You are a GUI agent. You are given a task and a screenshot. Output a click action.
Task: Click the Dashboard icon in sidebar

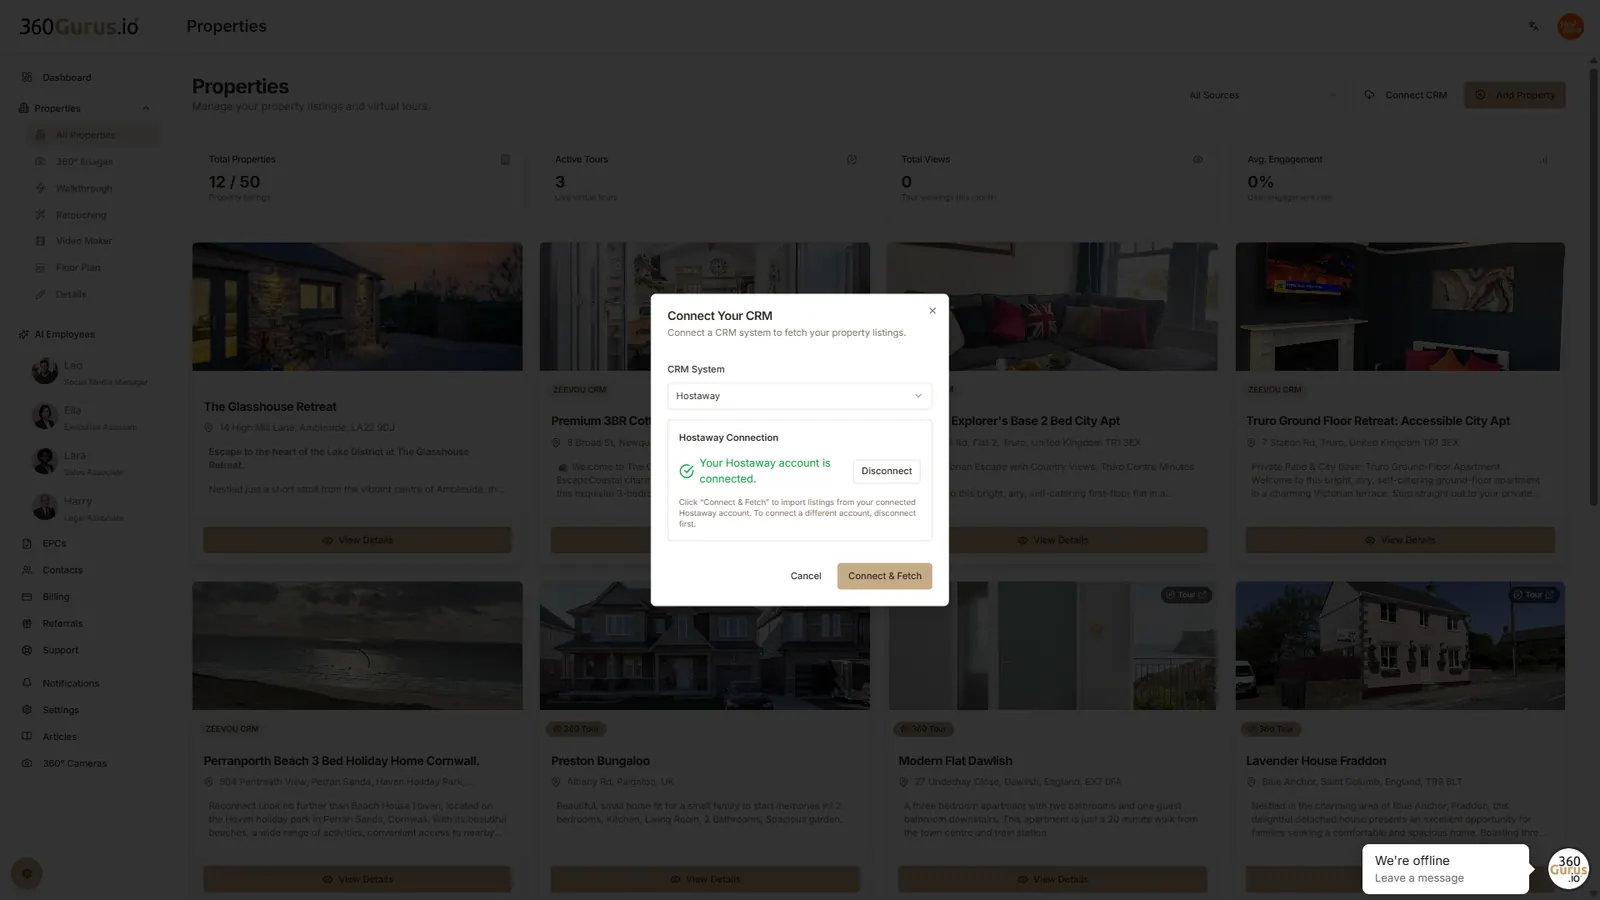pos(27,77)
